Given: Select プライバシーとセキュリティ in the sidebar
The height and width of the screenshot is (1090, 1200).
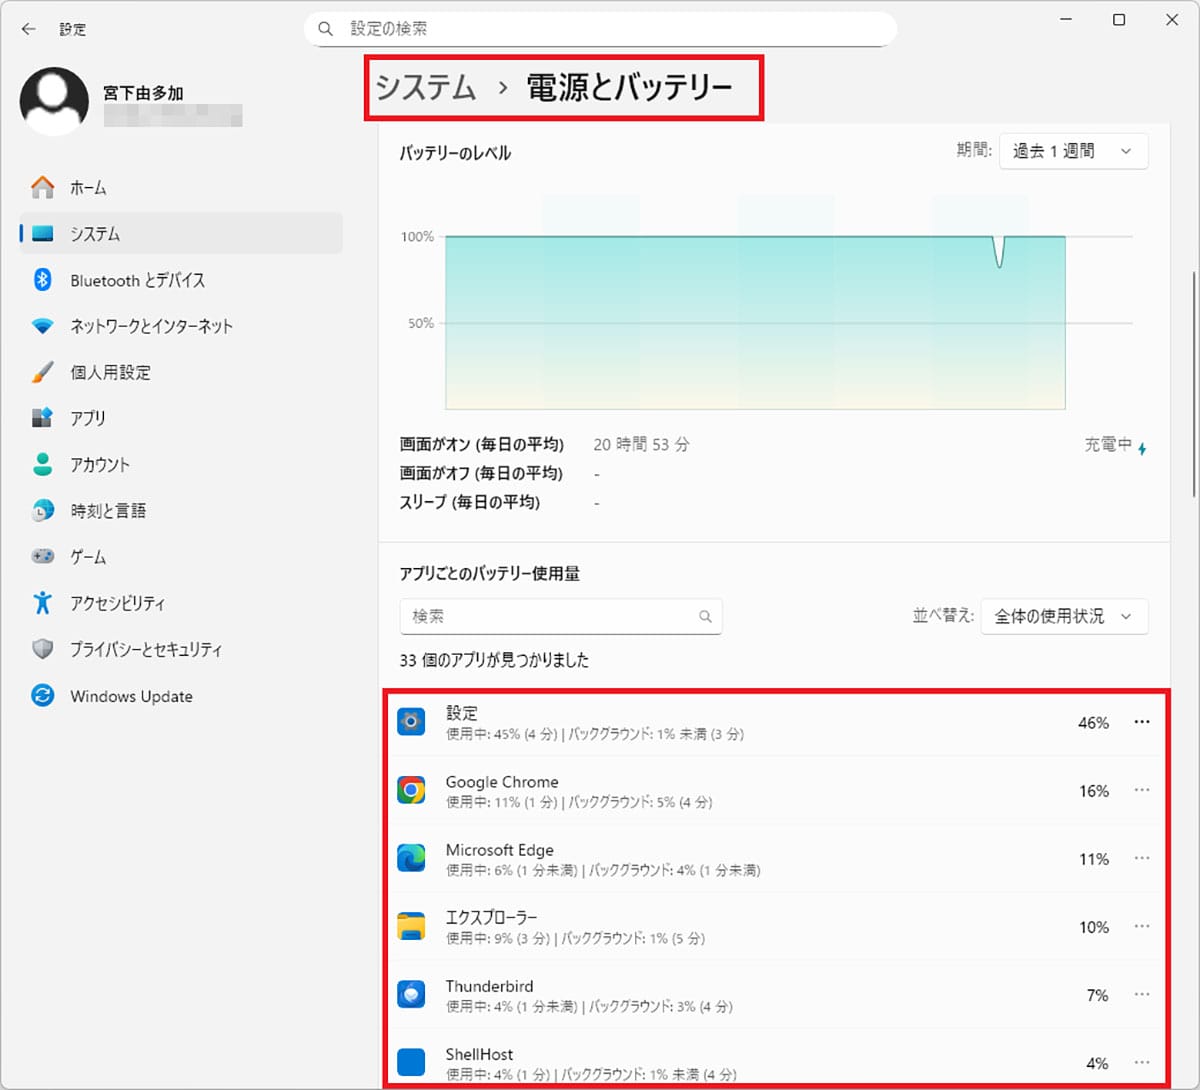Looking at the screenshot, I should pos(42,649).
